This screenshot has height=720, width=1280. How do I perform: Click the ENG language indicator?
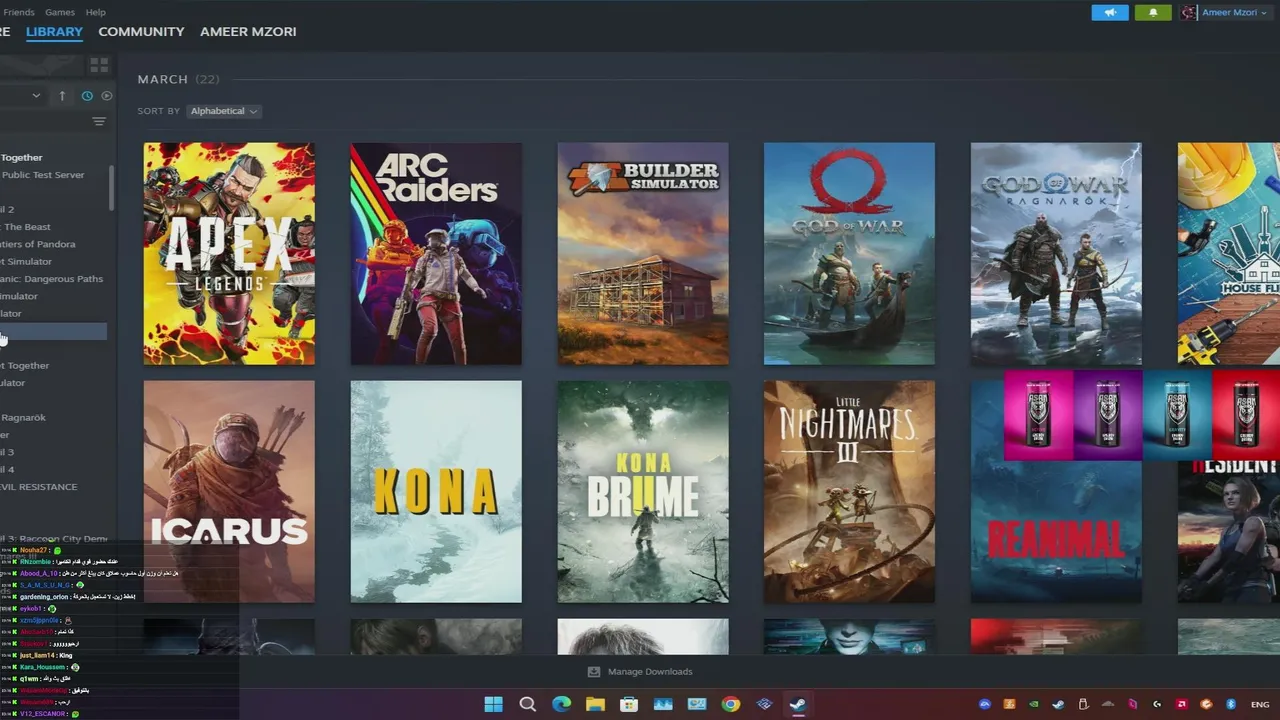(x=1259, y=704)
